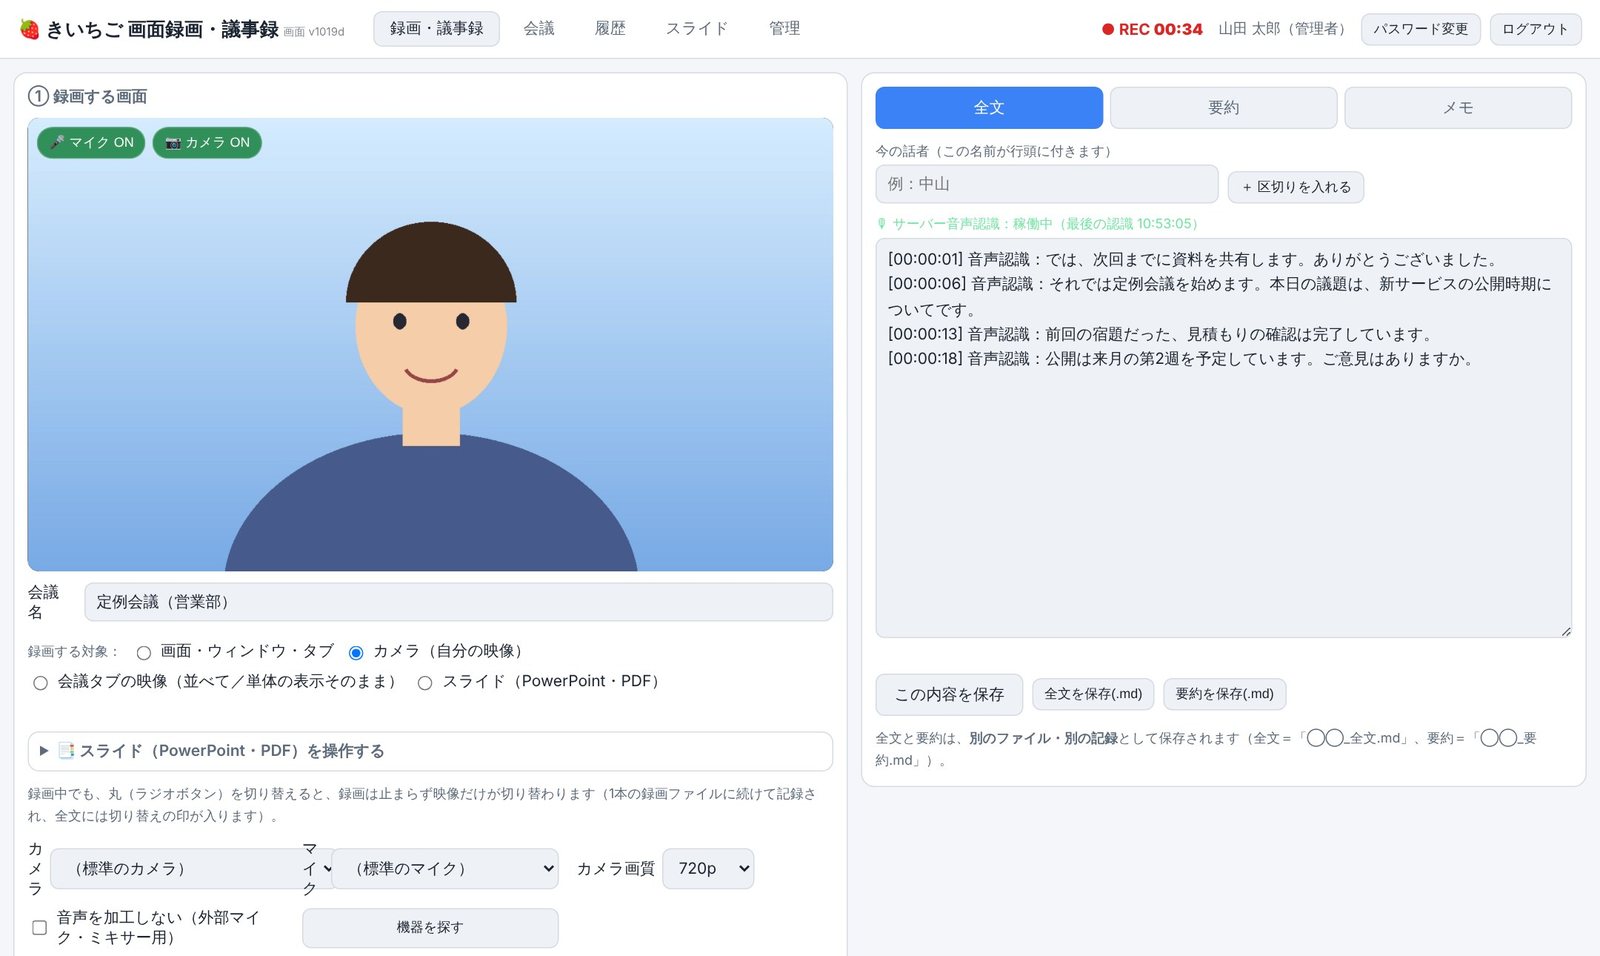Click ＋区切りを入れる button

coord(1296,187)
